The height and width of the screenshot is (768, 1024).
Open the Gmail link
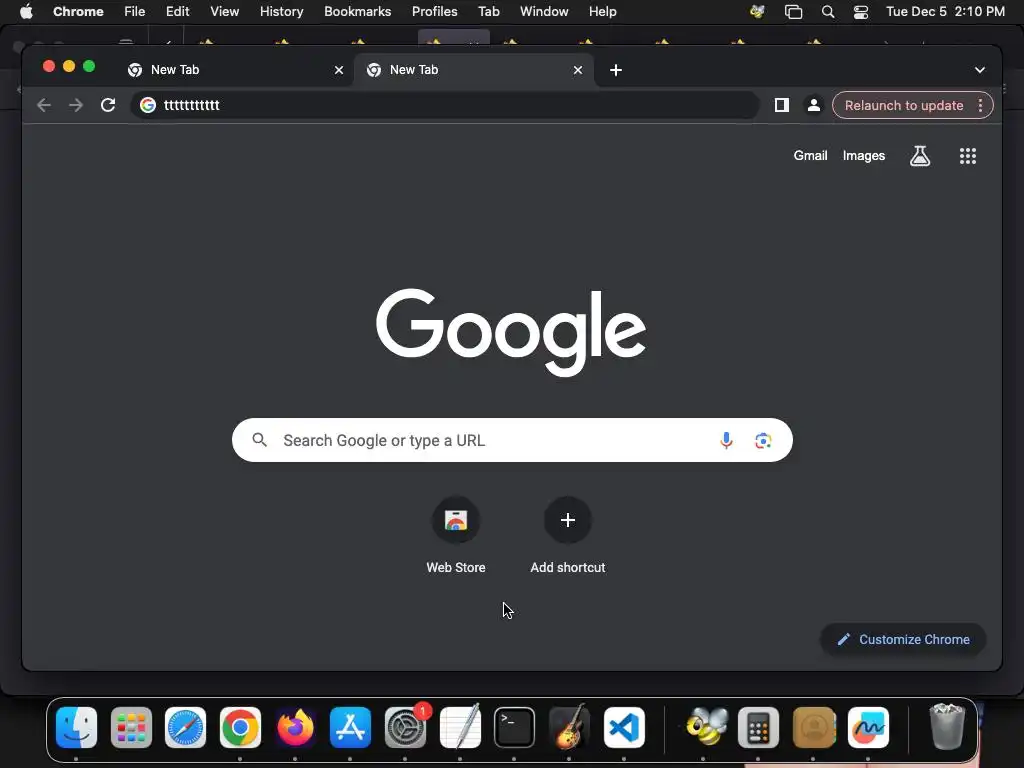[x=810, y=155]
